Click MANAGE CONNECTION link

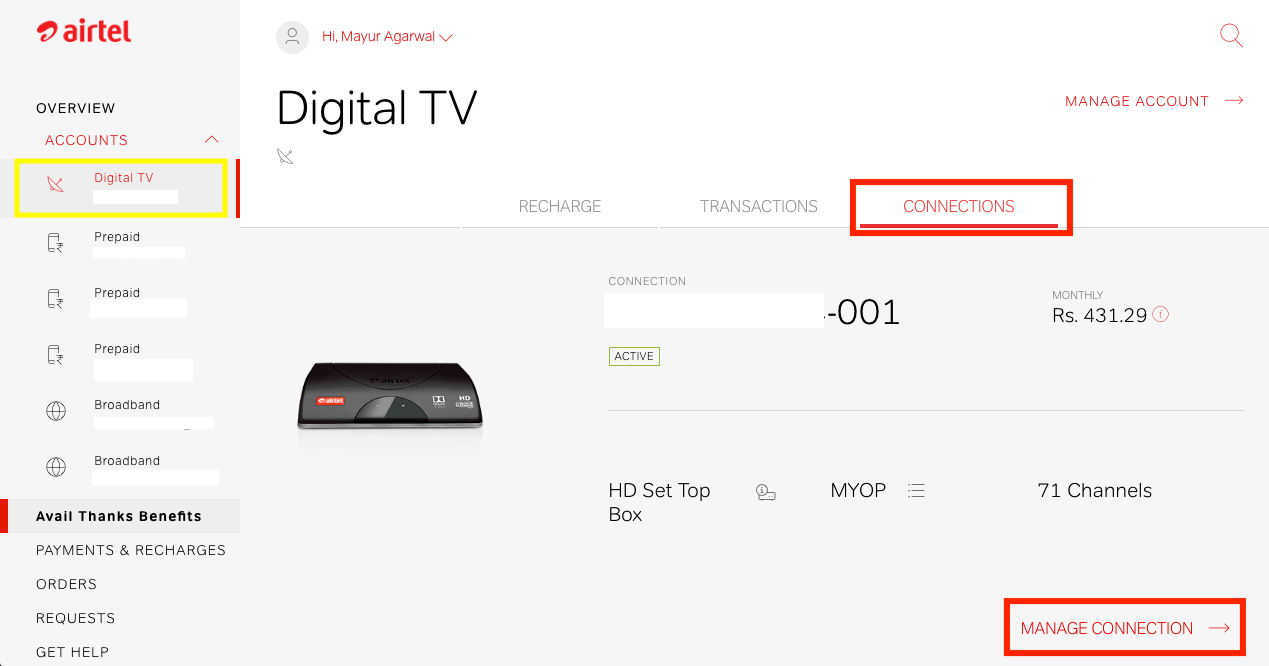pos(1125,628)
